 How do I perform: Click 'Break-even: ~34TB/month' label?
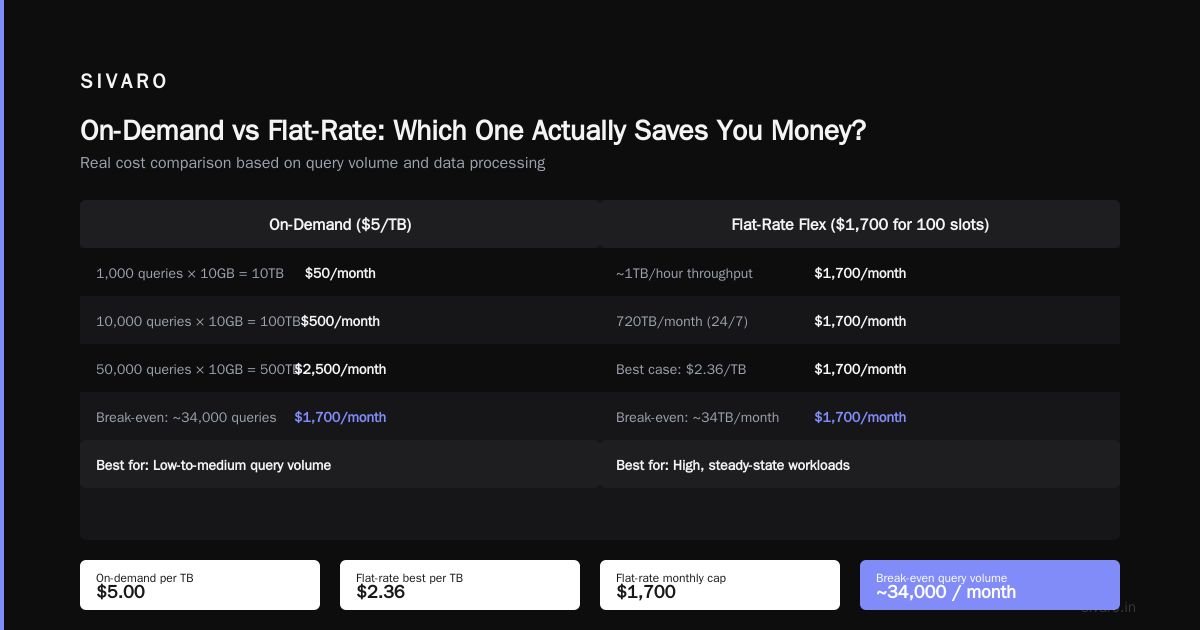tap(697, 417)
